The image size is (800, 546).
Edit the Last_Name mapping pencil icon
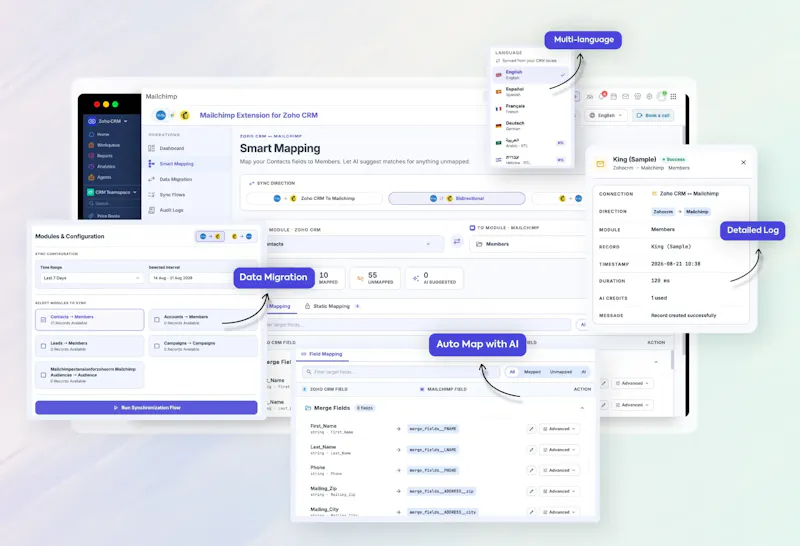[531, 450]
